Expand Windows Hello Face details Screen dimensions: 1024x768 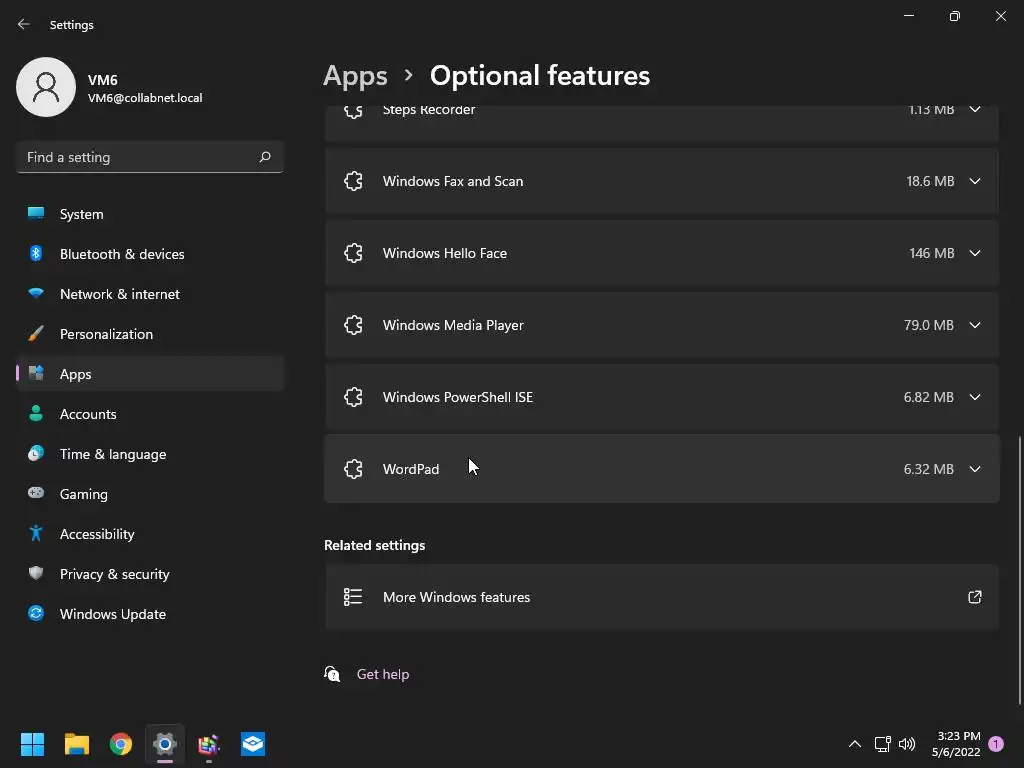[974, 253]
